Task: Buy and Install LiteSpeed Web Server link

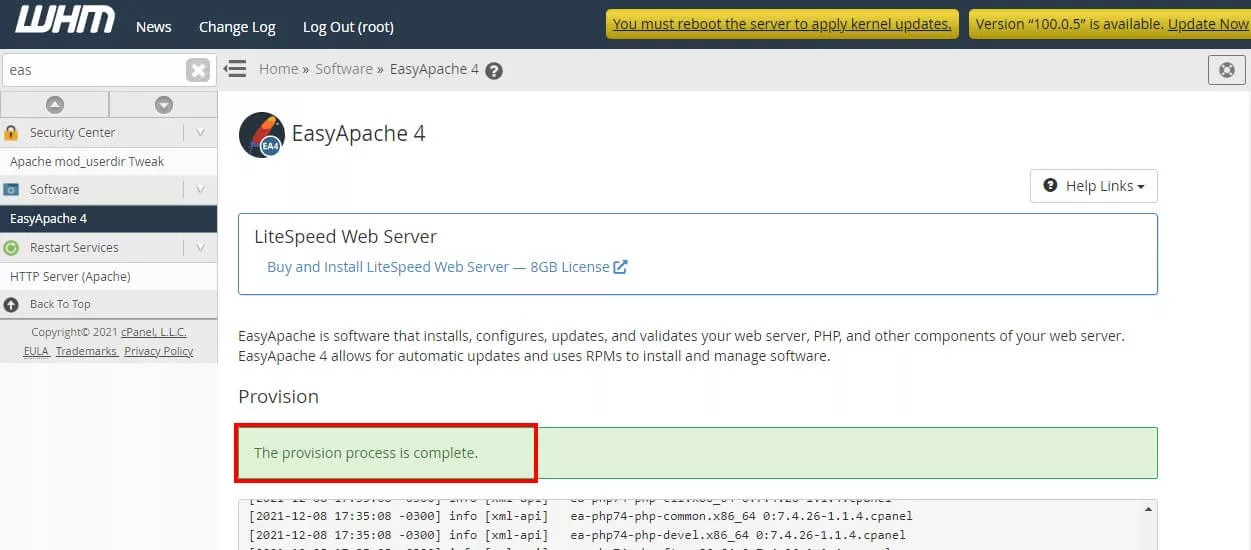Action: pyautogui.click(x=438, y=267)
